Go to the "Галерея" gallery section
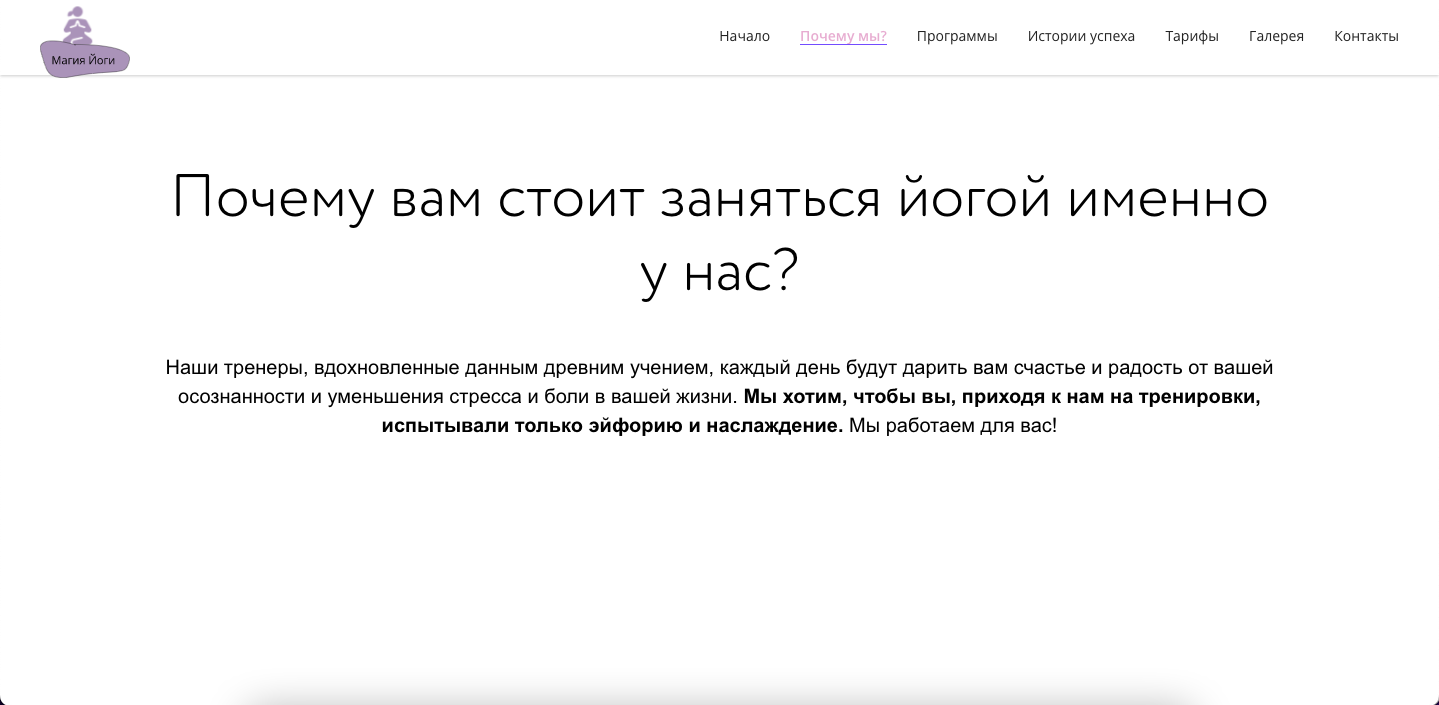 click(1276, 36)
